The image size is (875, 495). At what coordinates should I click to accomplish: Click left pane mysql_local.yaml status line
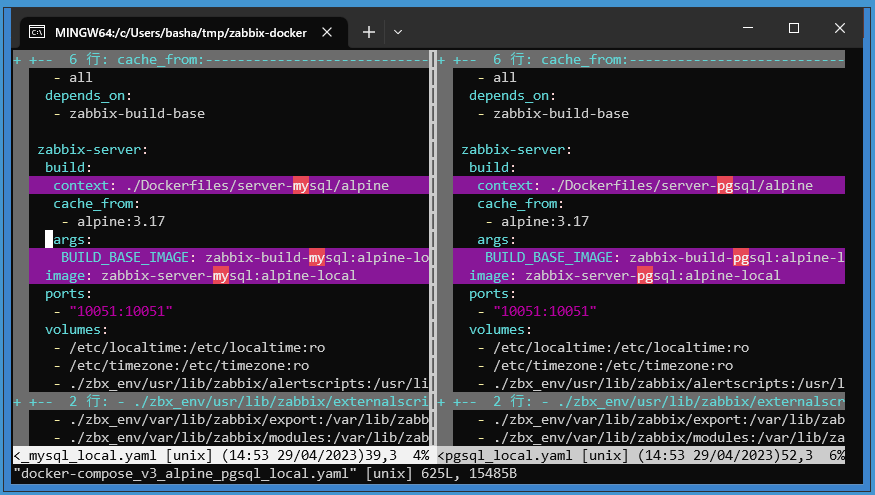[220, 455]
